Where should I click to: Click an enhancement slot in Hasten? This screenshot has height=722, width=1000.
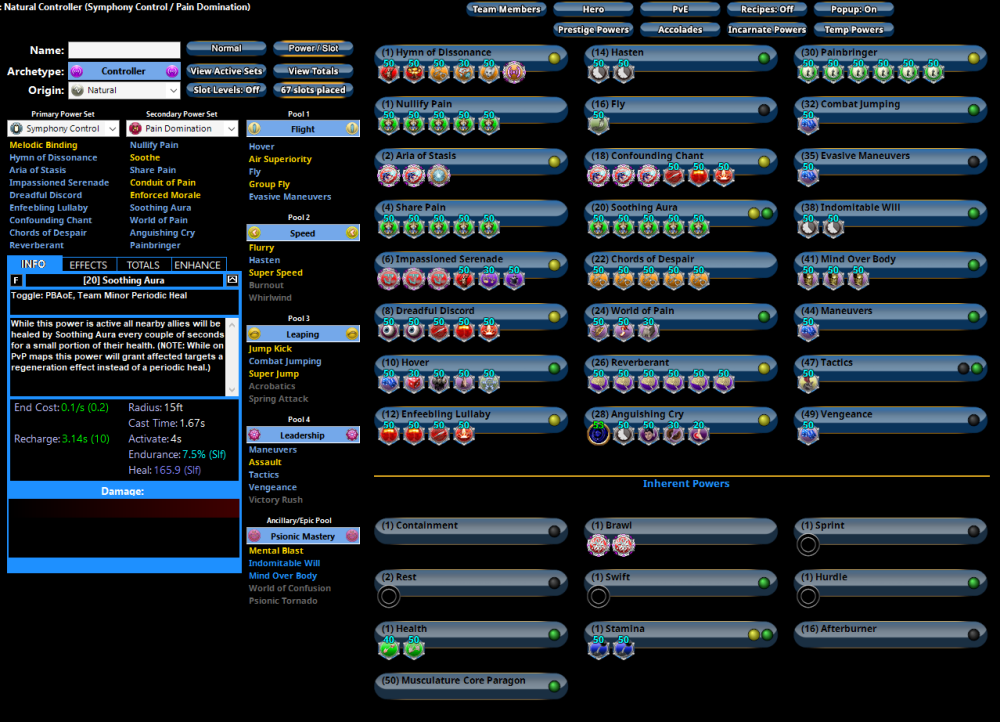point(598,72)
